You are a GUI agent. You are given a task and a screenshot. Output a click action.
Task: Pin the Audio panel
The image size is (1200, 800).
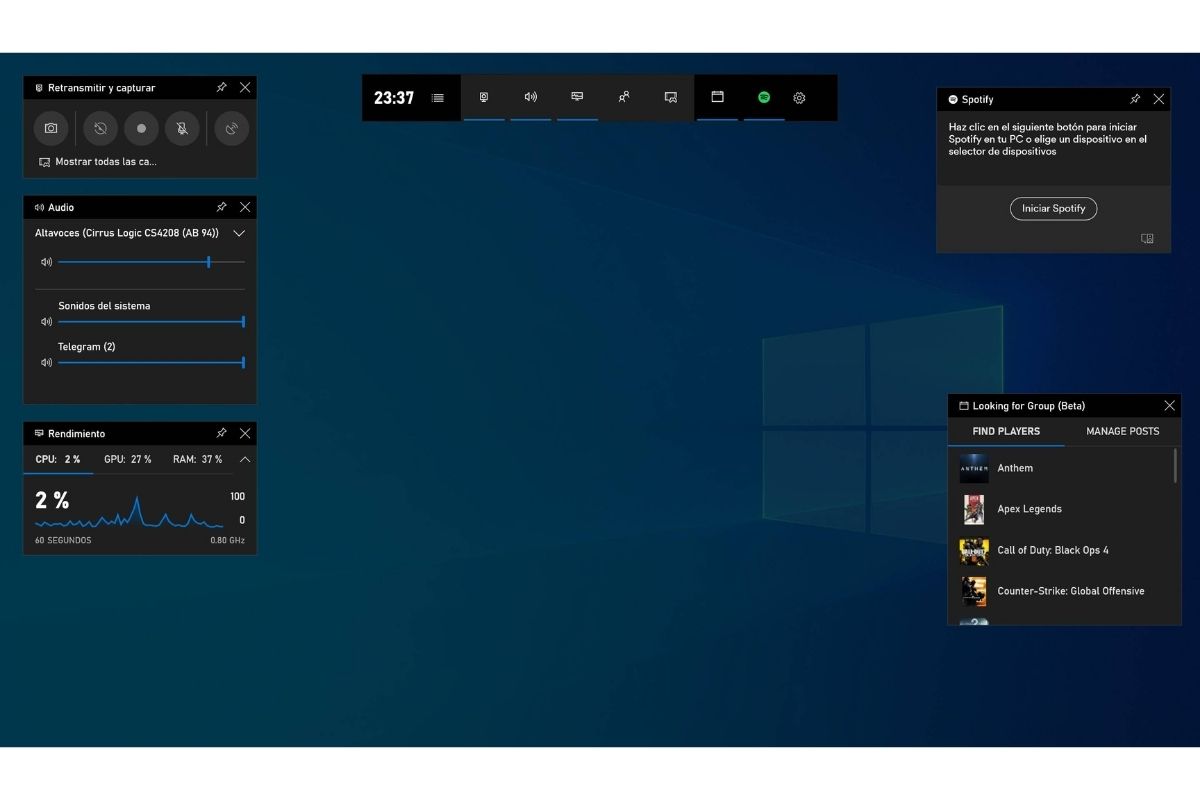[x=221, y=207]
